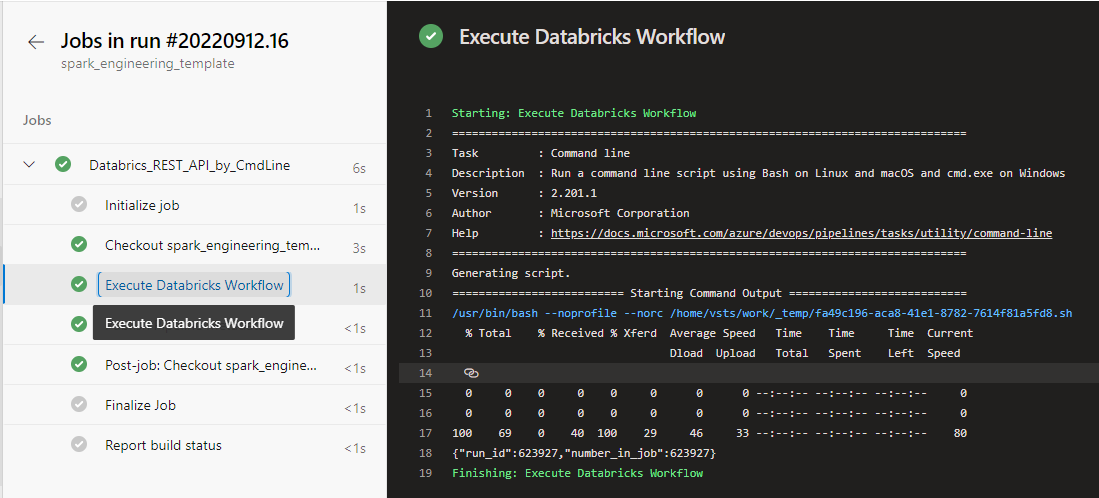1099x498 pixels.
Task: Click the Author : Microsoft Corporation line
Action: pos(571,213)
